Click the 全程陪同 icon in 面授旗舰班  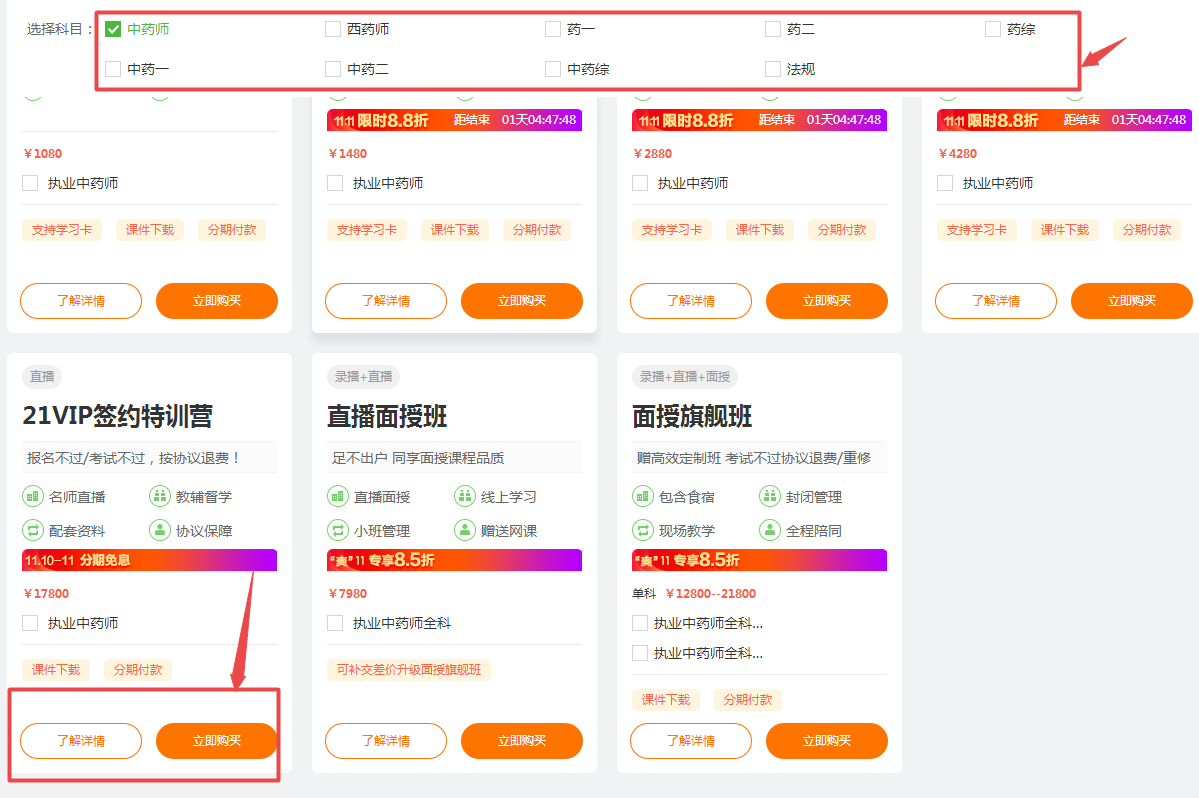click(x=770, y=530)
